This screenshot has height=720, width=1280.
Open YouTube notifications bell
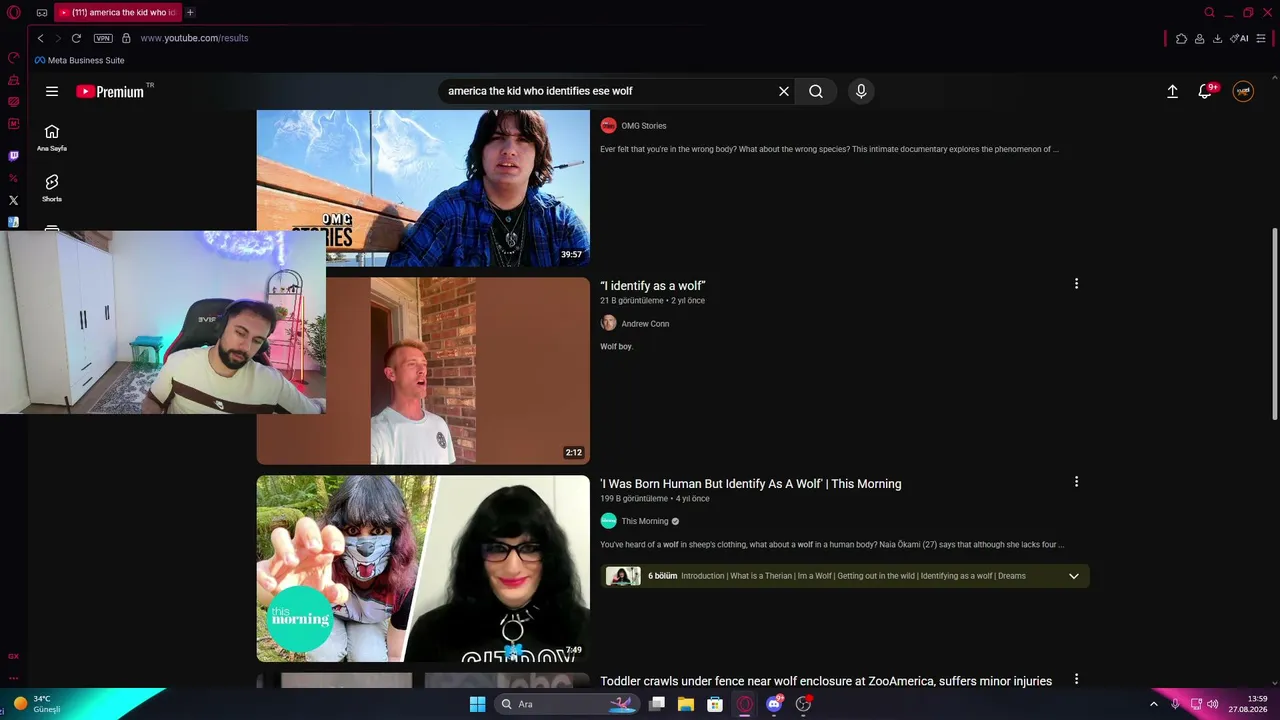[x=1206, y=91]
